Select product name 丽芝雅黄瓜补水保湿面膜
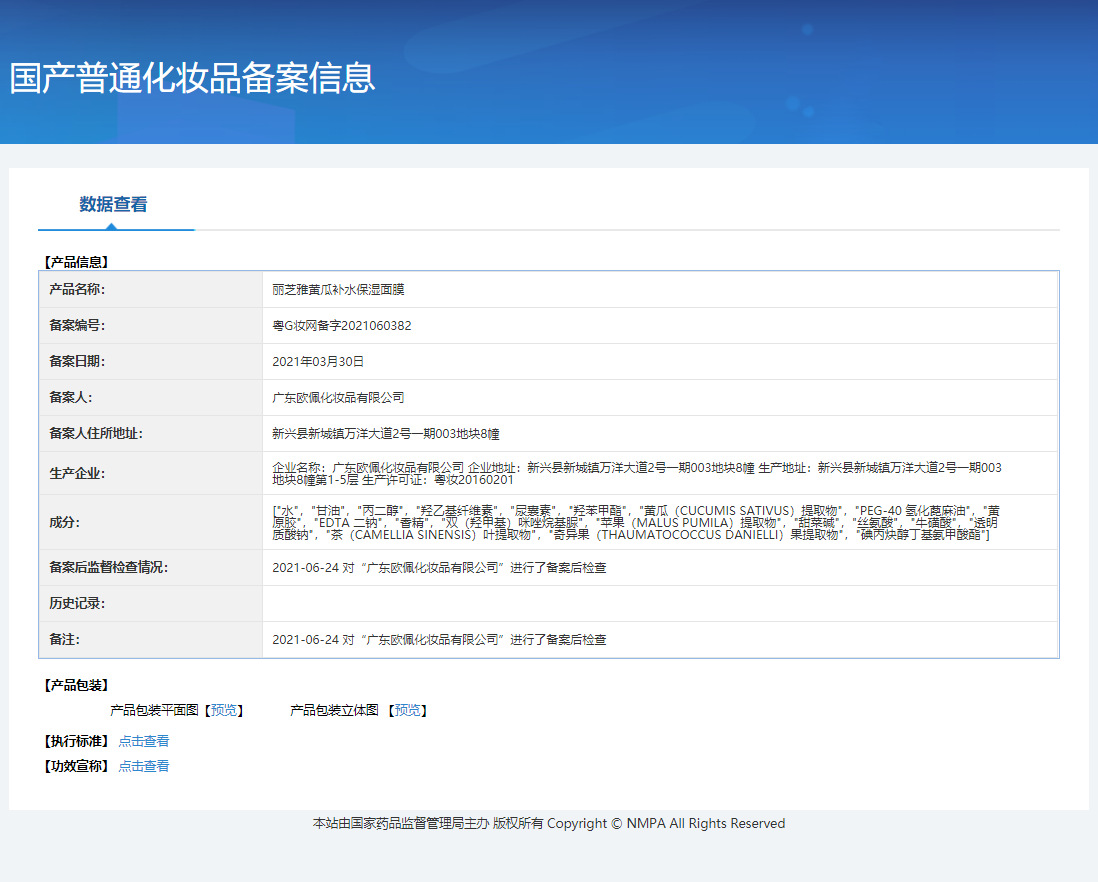 tap(338, 290)
